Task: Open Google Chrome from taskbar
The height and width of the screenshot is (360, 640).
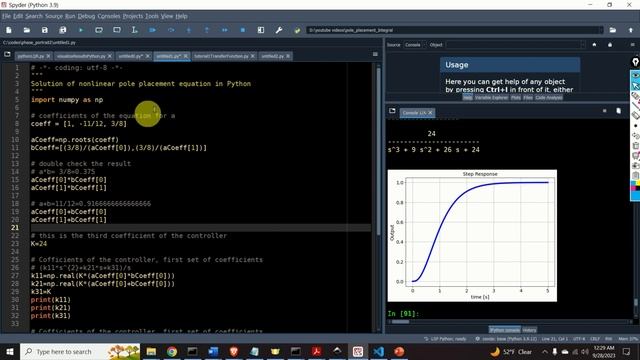Action: (x=172, y=351)
